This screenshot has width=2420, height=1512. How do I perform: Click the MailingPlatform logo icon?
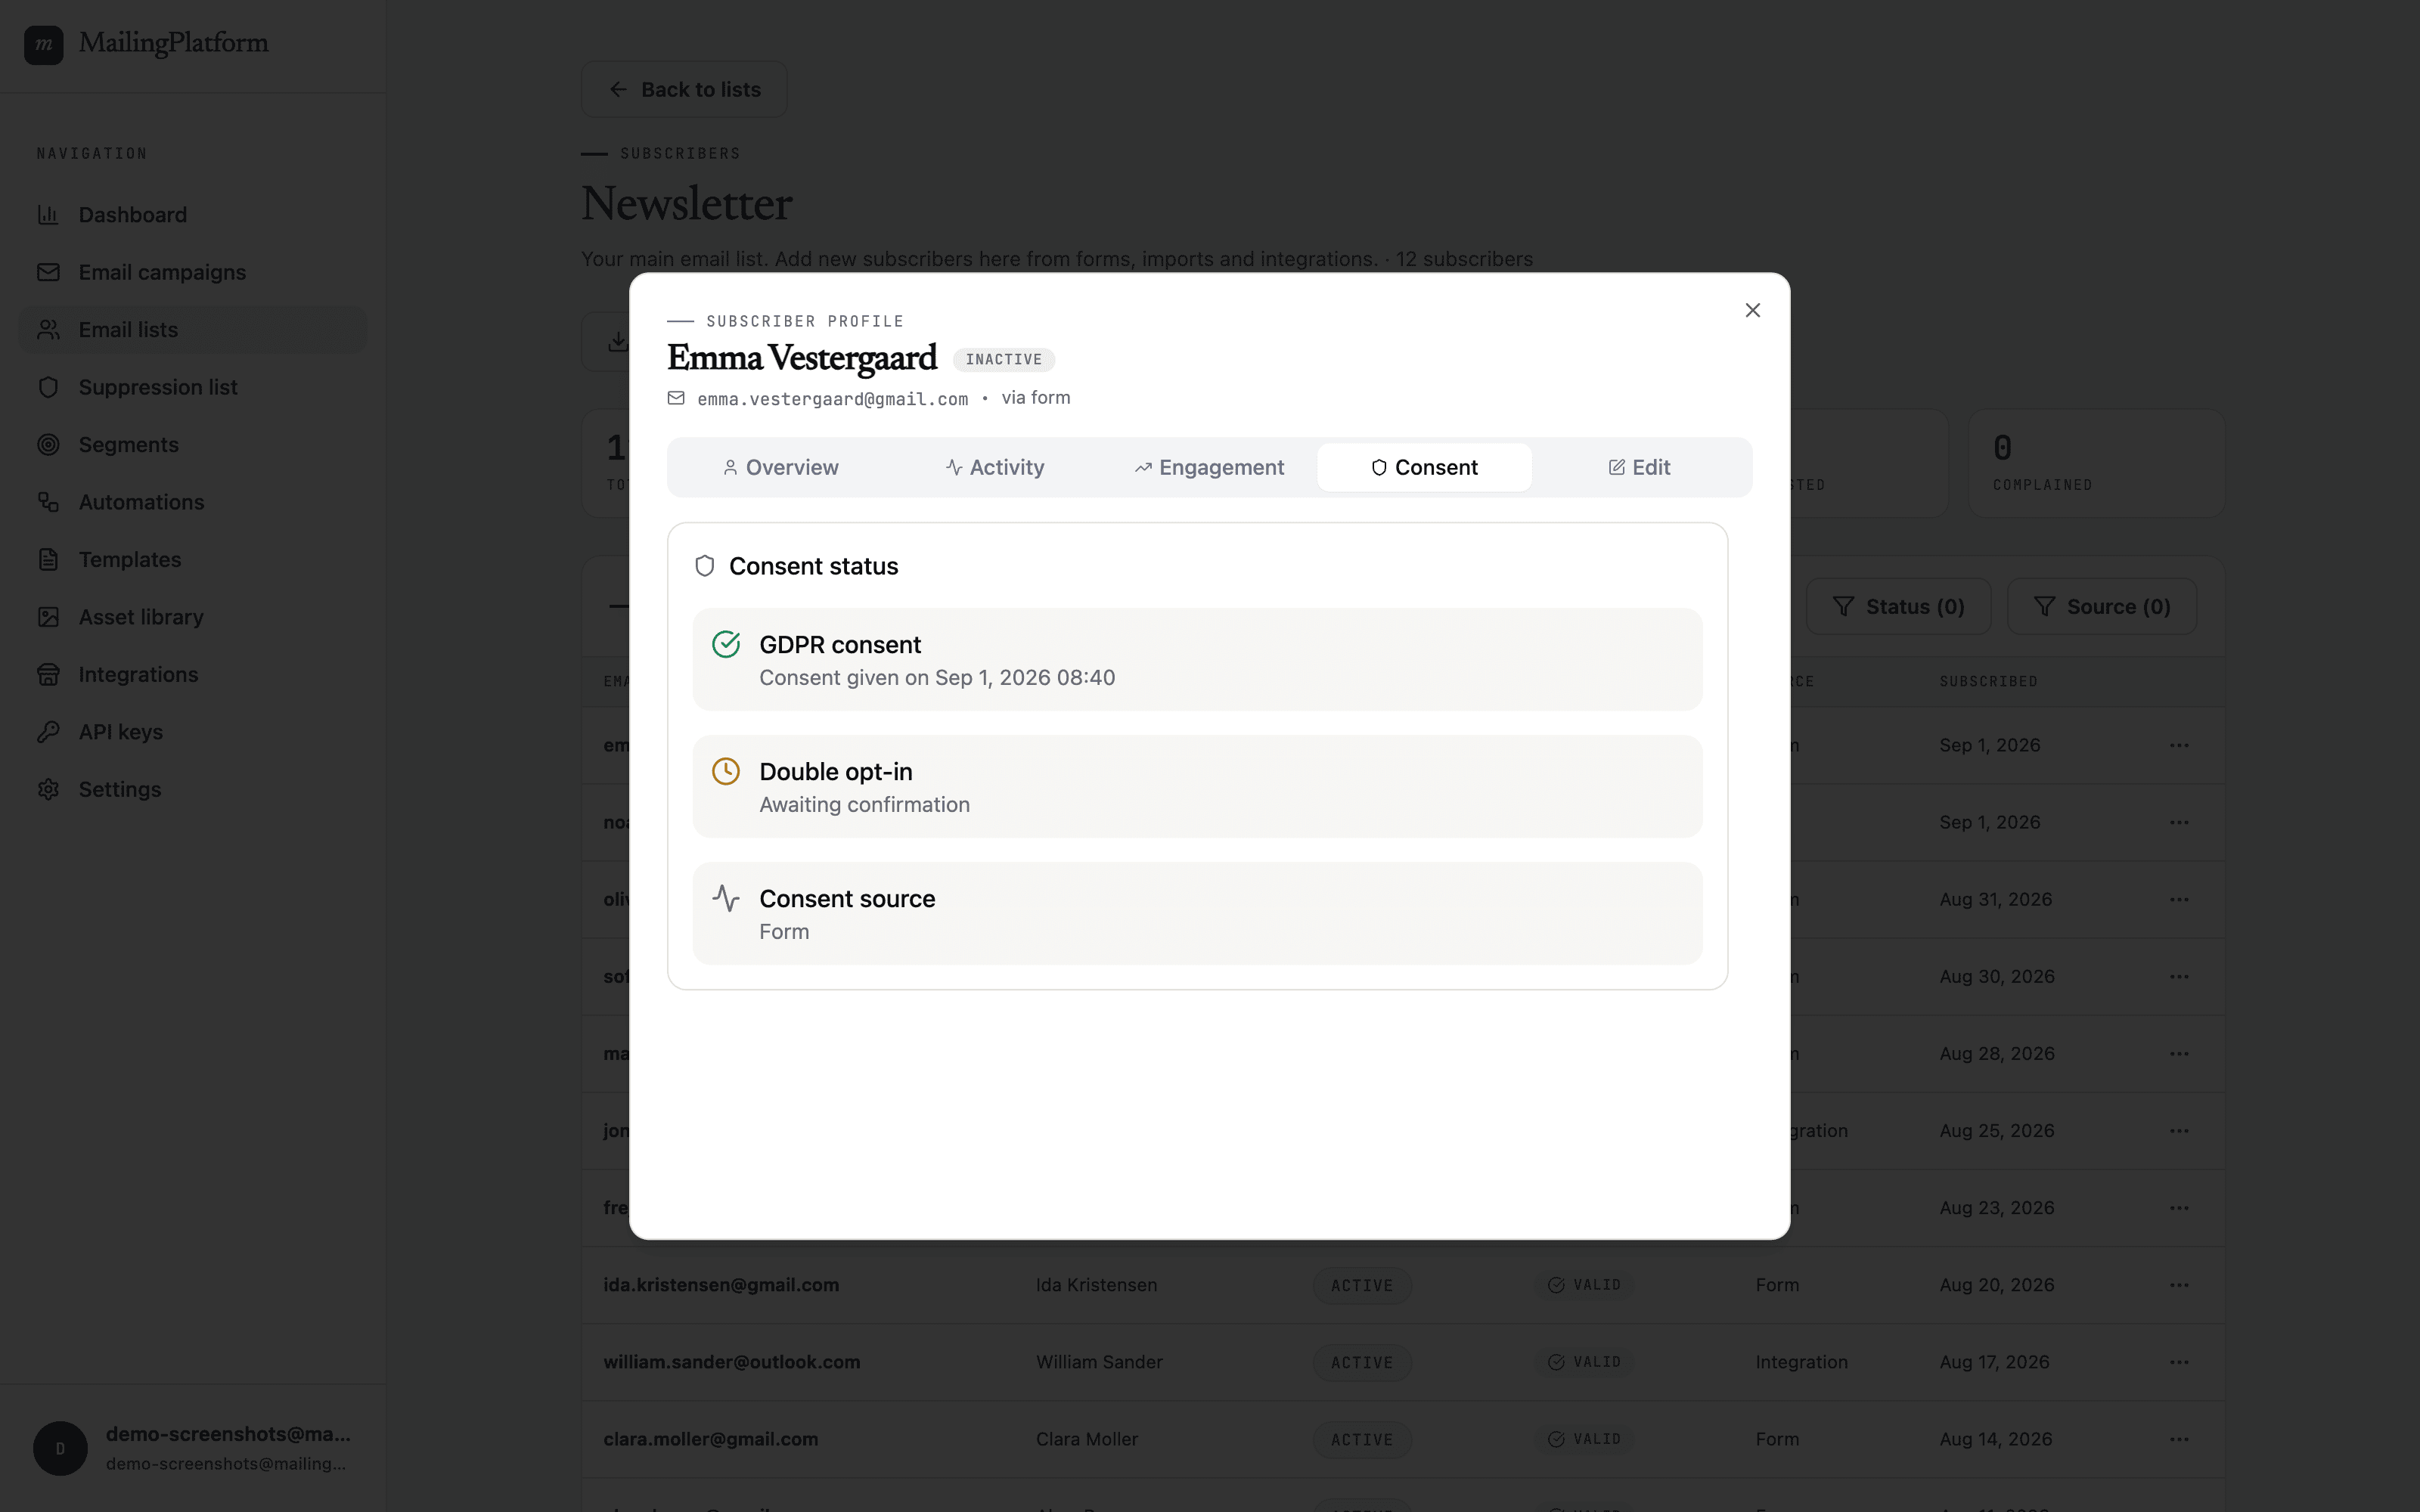pyautogui.click(x=44, y=44)
